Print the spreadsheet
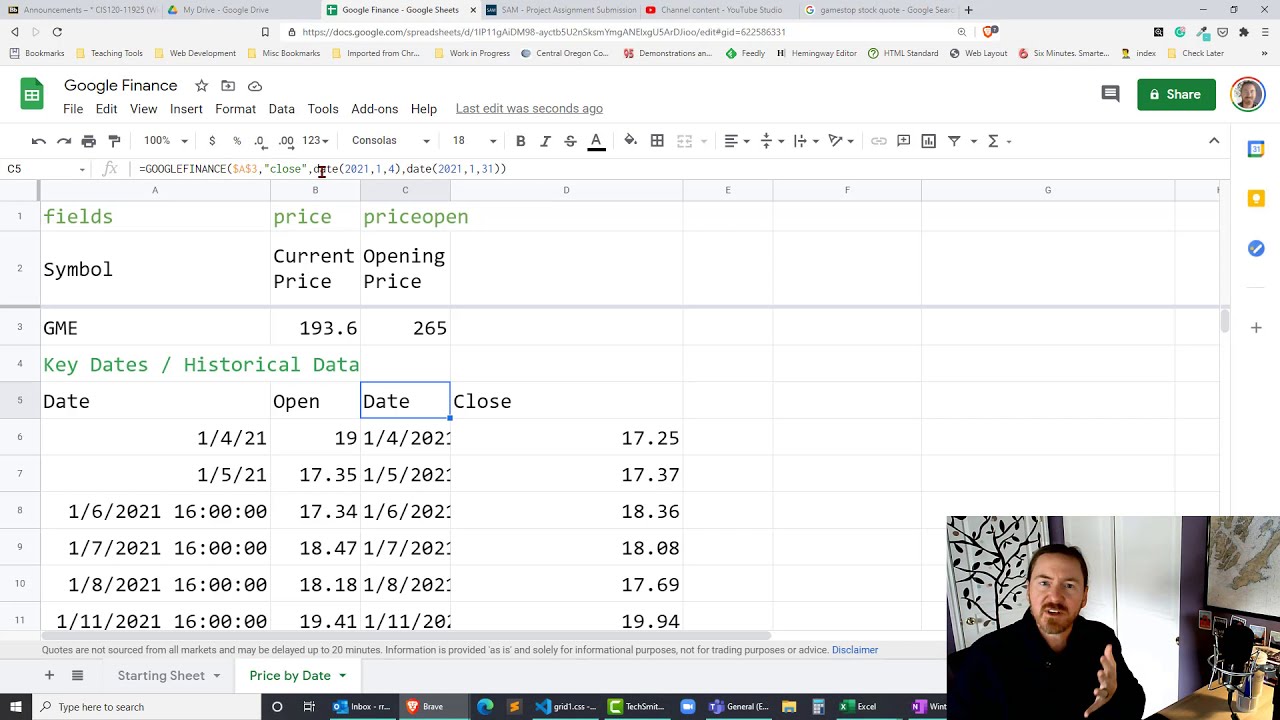 pos(89,141)
